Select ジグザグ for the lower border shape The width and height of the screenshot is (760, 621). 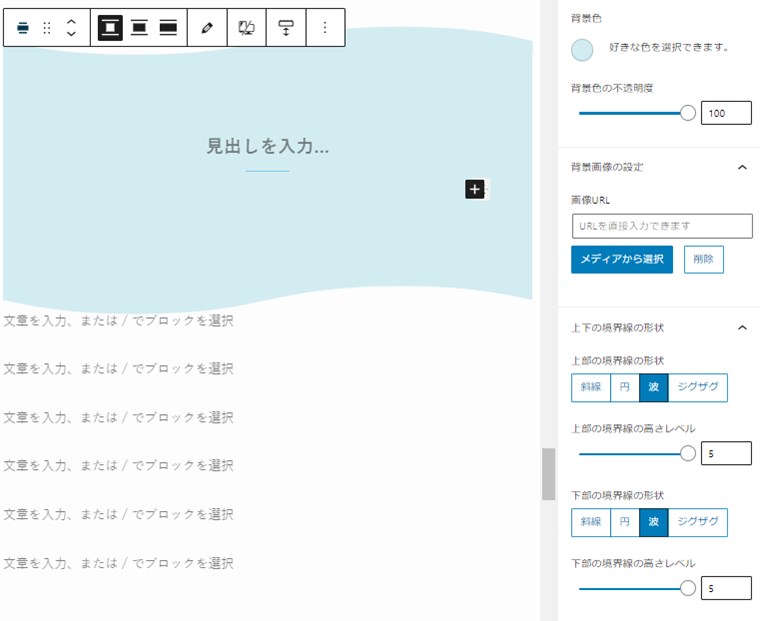click(697, 522)
